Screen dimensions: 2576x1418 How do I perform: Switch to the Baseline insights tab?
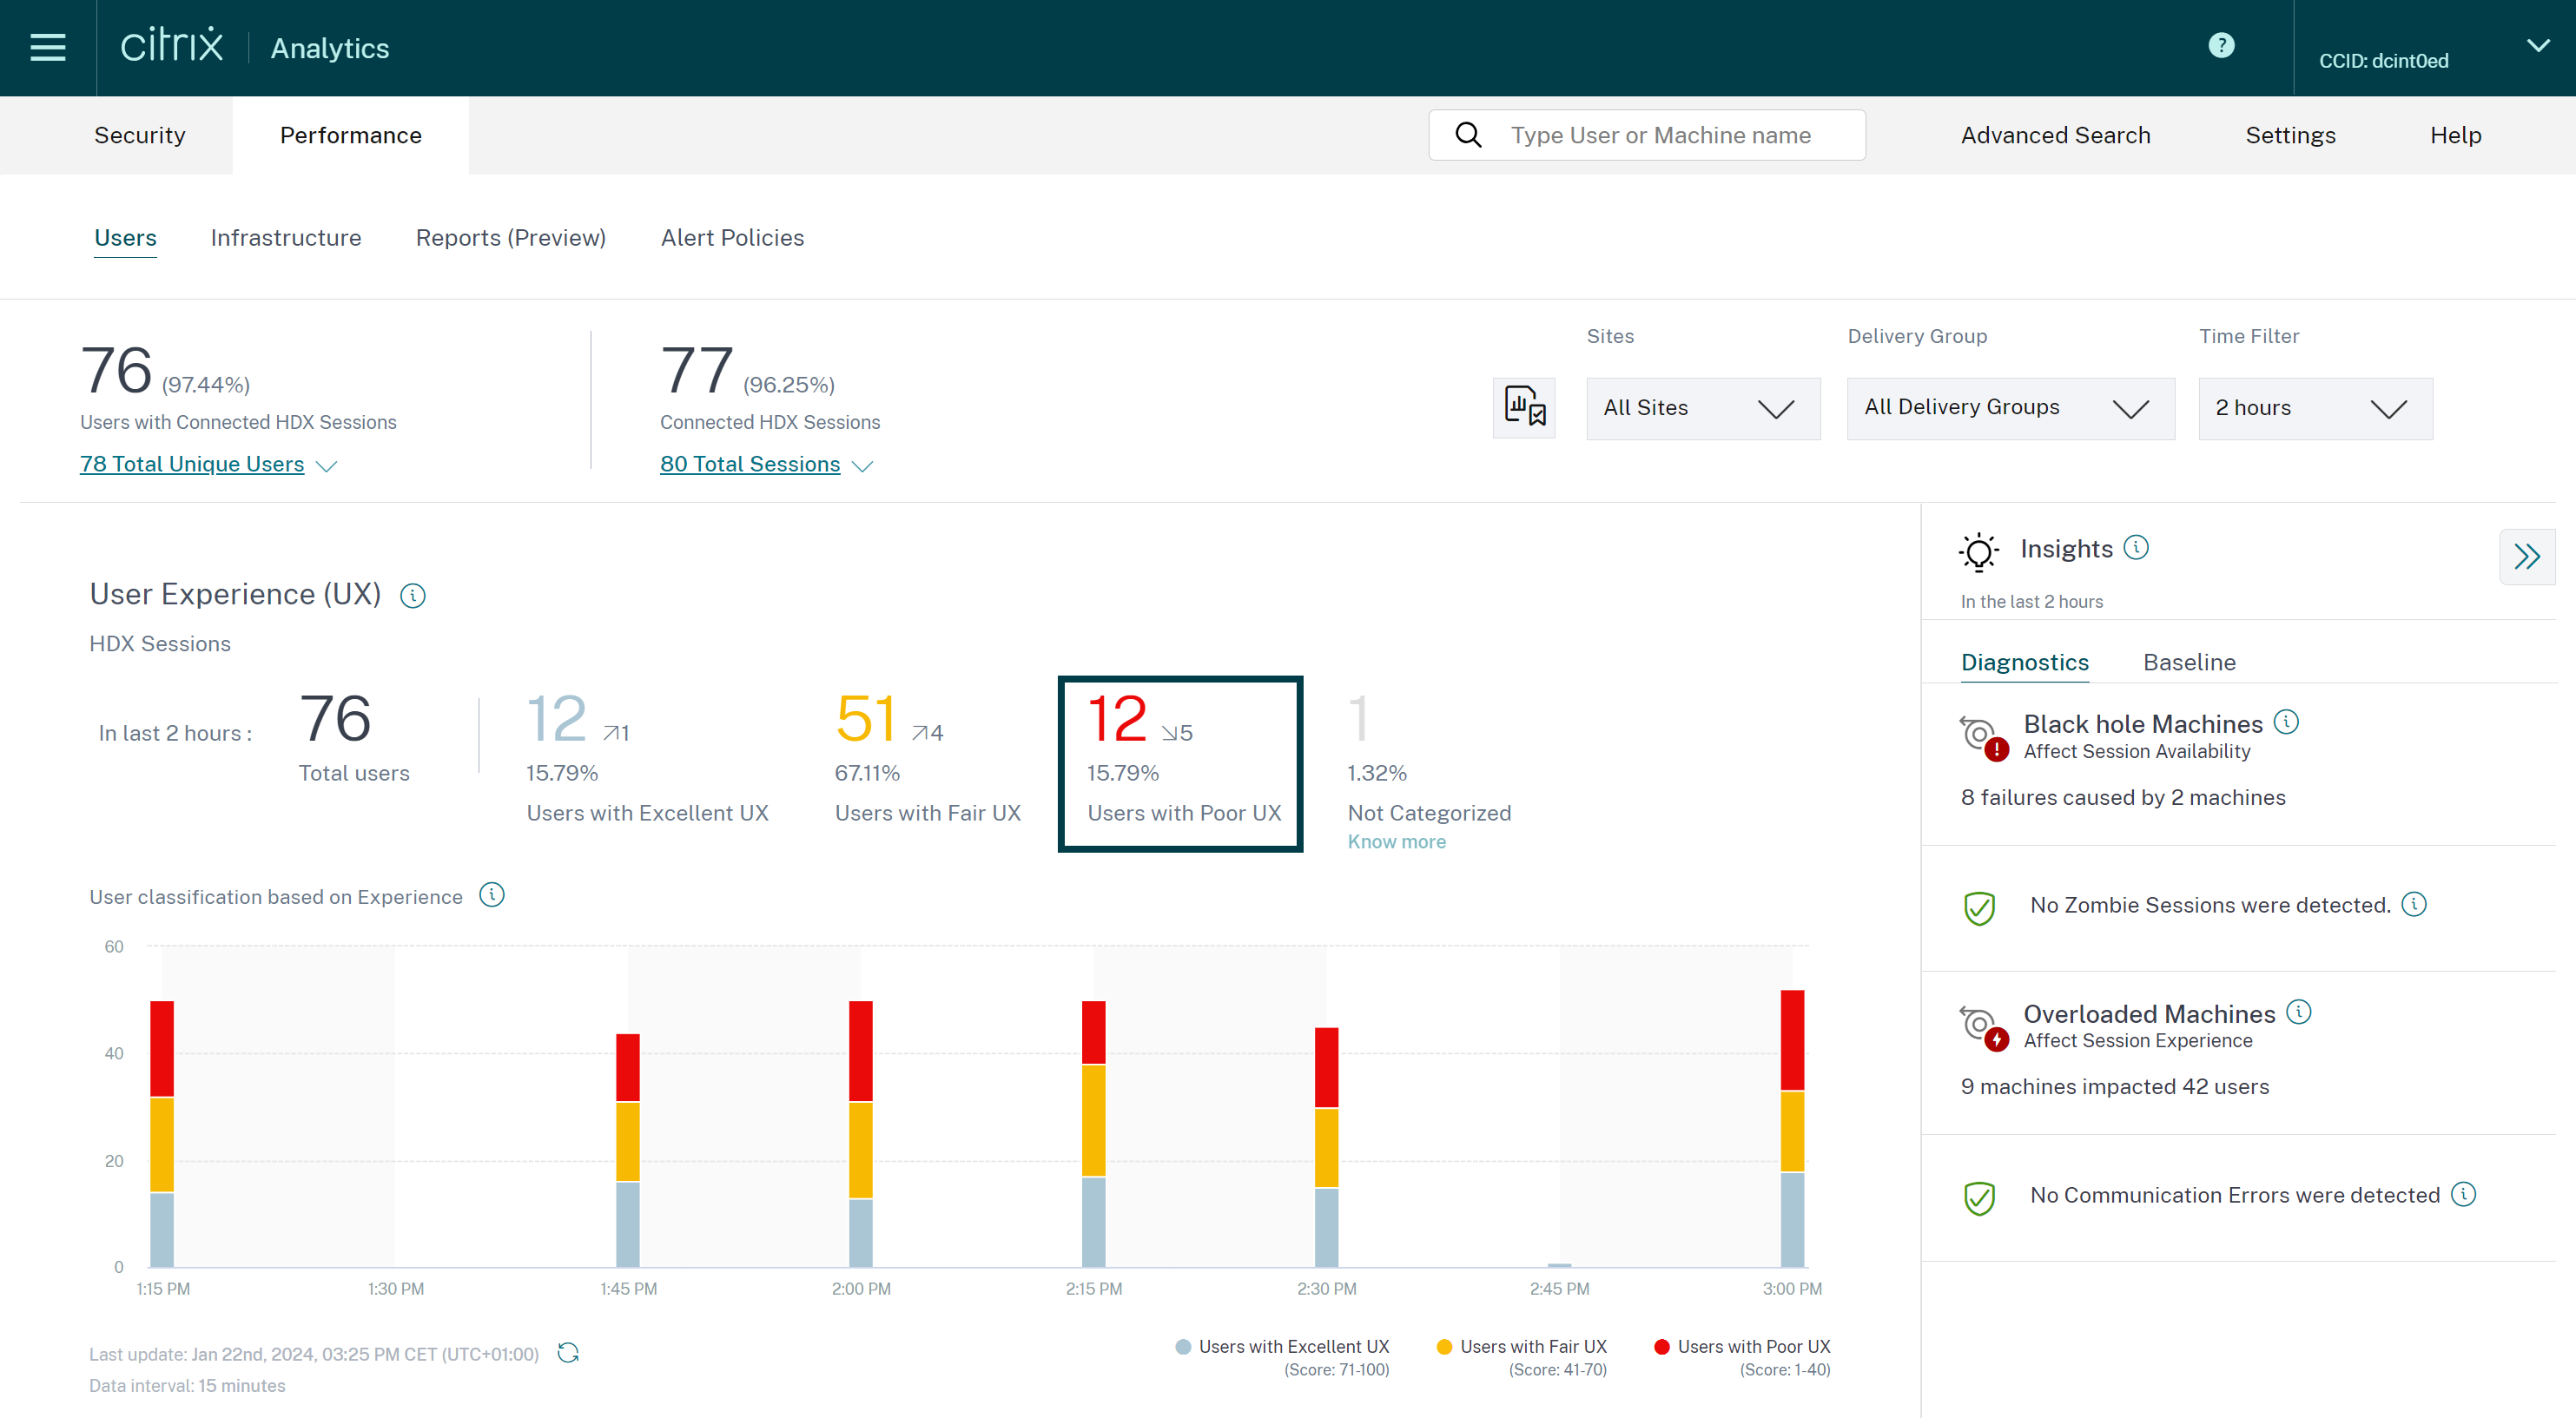point(2189,662)
